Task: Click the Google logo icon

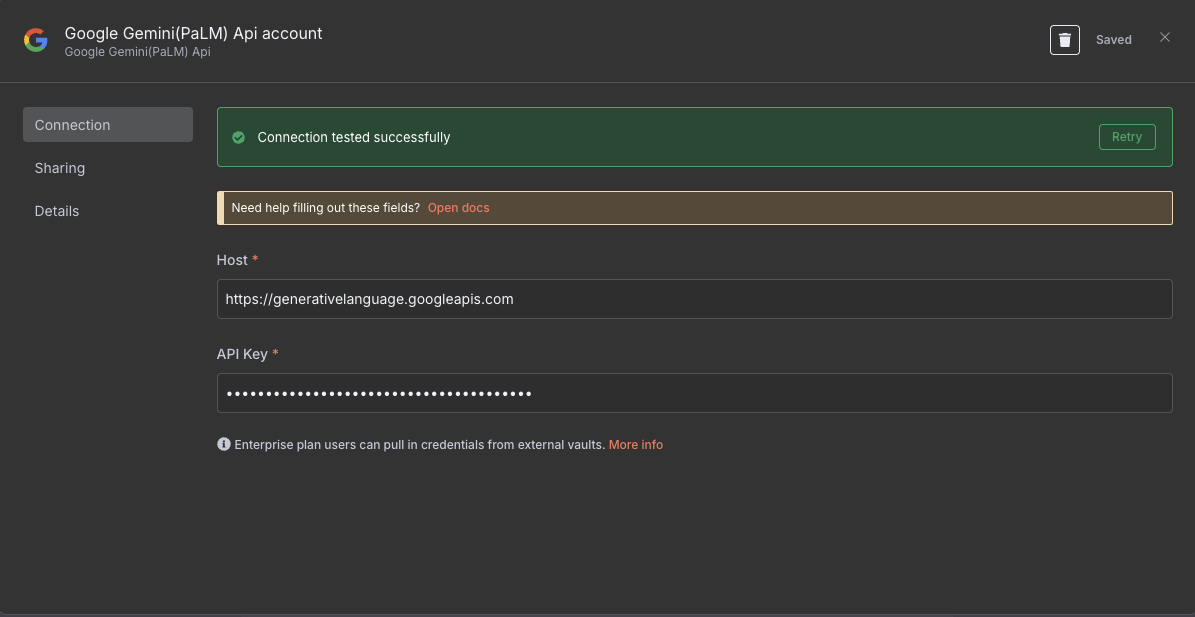Action: click(x=36, y=40)
